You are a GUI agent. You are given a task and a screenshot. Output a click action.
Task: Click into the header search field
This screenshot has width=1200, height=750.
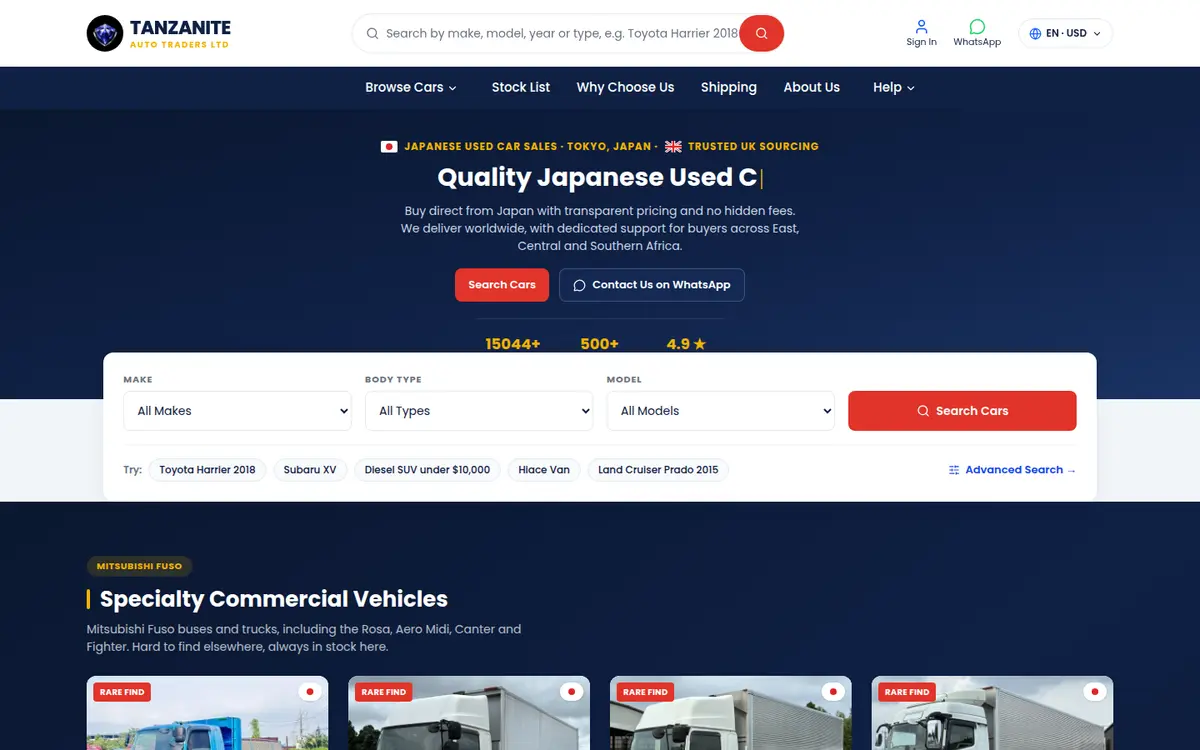click(x=561, y=33)
